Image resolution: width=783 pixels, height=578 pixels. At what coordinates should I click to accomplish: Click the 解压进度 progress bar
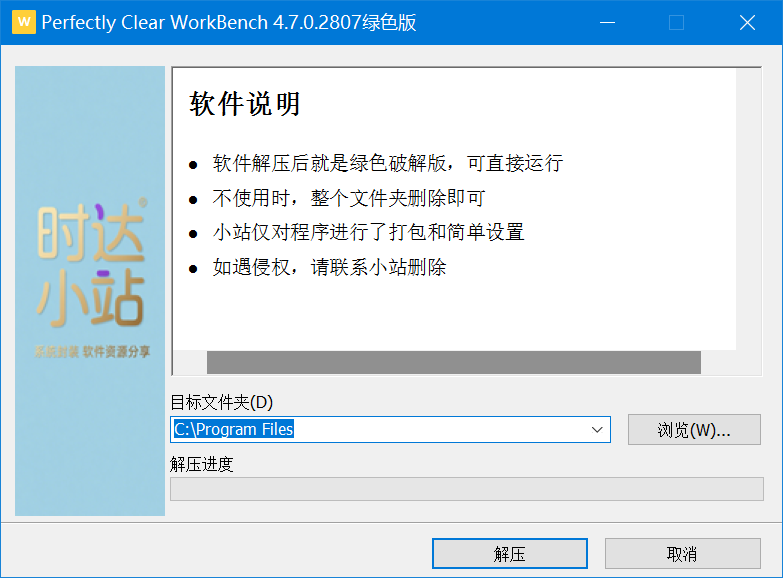466,489
